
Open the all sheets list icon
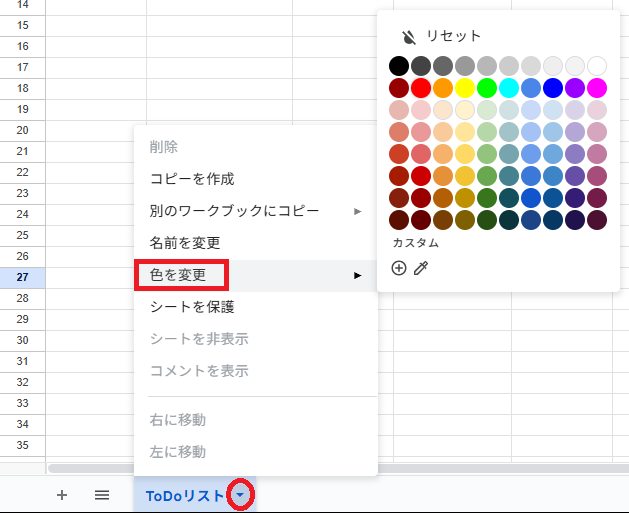point(102,495)
